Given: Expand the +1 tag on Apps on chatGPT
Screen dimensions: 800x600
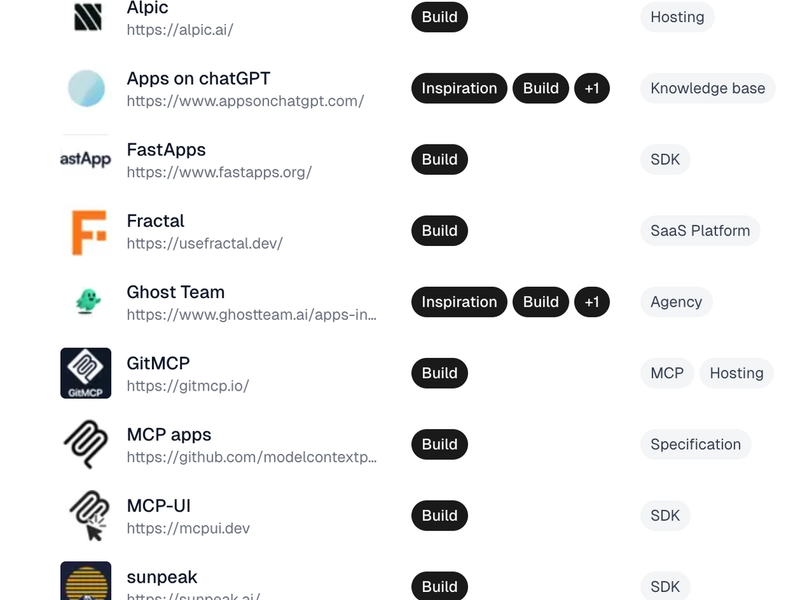Looking at the screenshot, I should tap(592, 88).
